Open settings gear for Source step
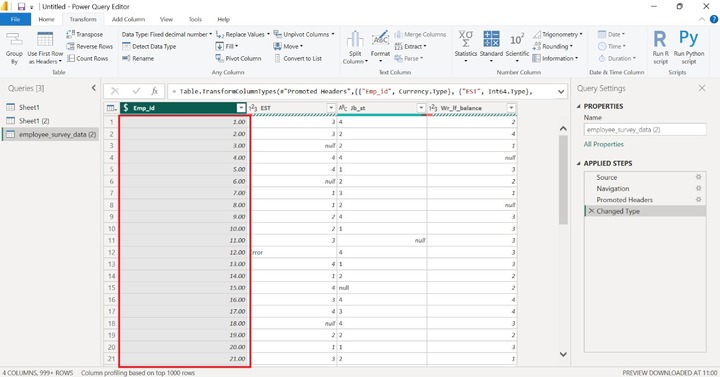The height and width of the screenshot is (377, 720). (698, 177)
